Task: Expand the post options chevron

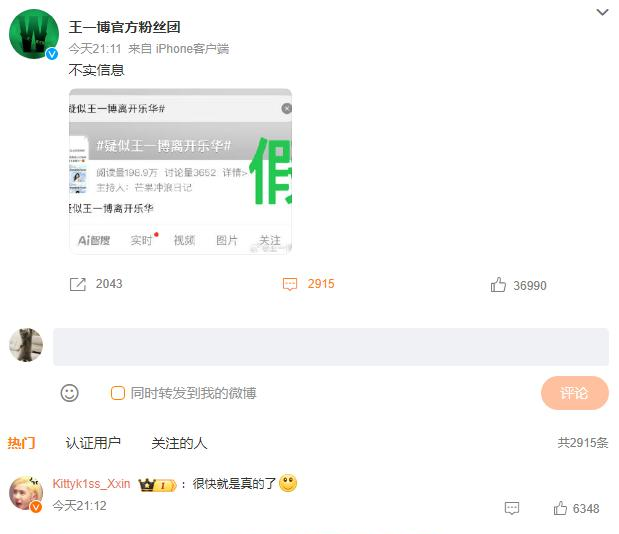Action: click(x=602, y=12)
